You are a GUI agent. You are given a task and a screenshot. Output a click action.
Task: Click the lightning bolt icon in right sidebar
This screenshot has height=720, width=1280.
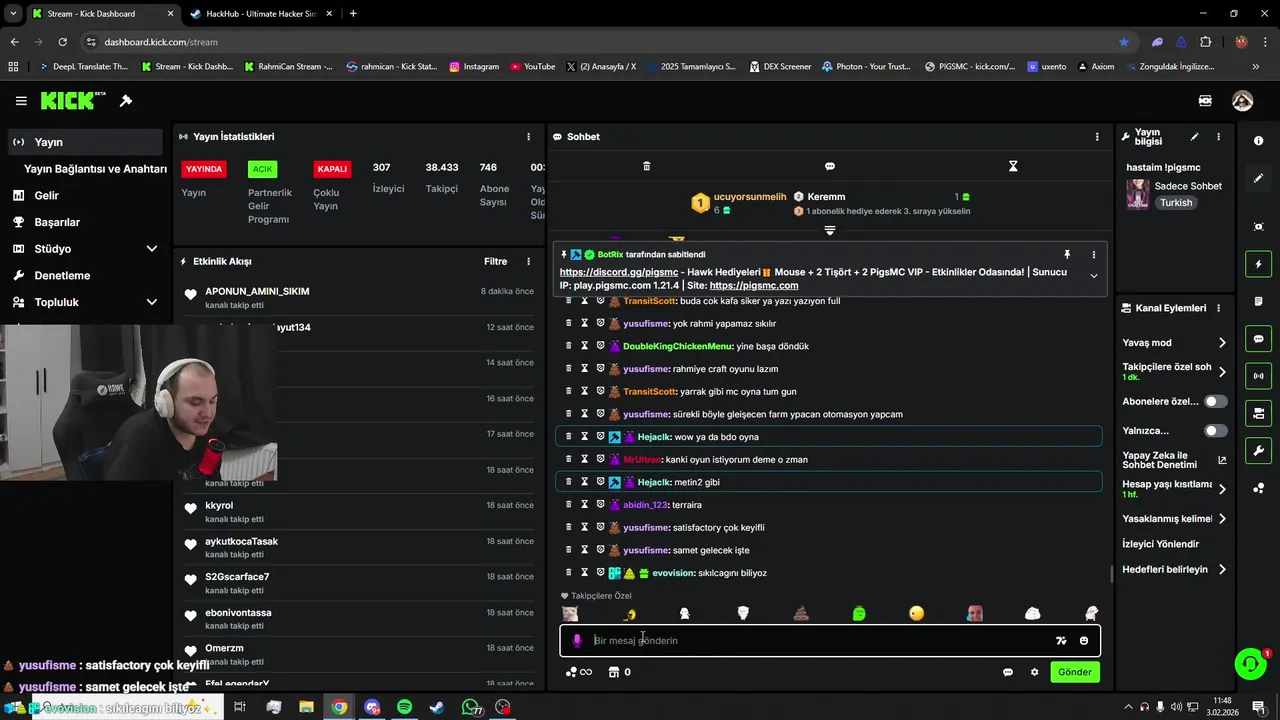pyautogui.click(x=1258, y=265)
